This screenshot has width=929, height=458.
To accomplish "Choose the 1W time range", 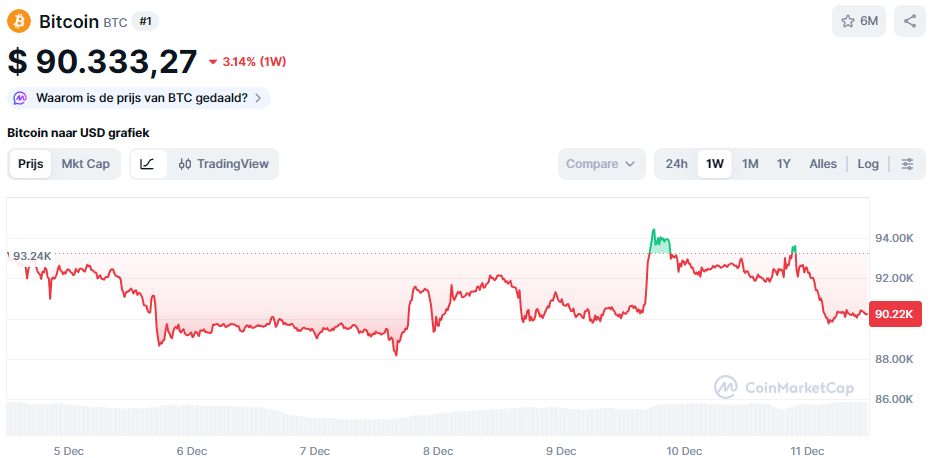I will click(x=715, y=164).
